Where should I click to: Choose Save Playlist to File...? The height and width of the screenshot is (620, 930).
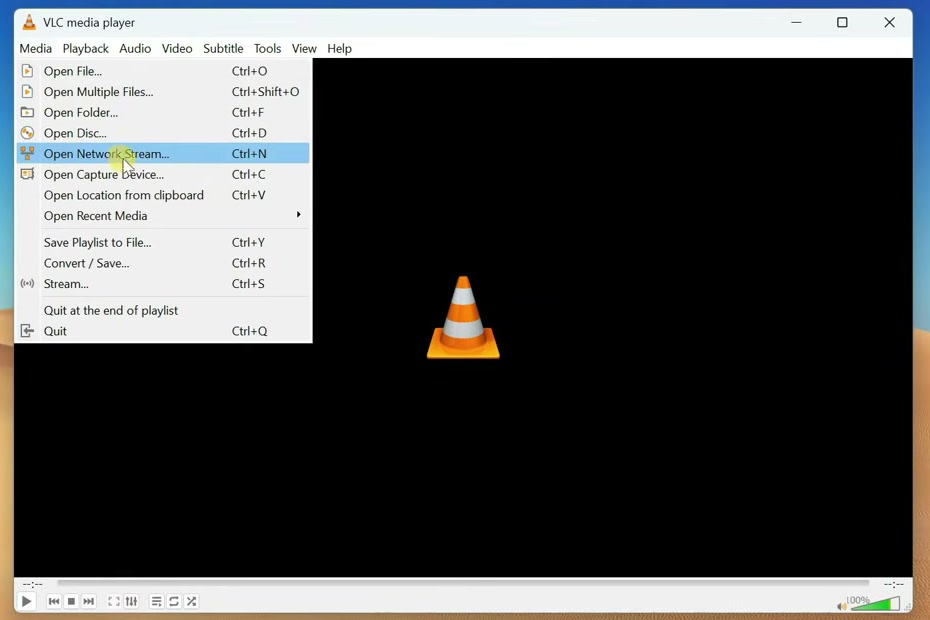point(163,243)
